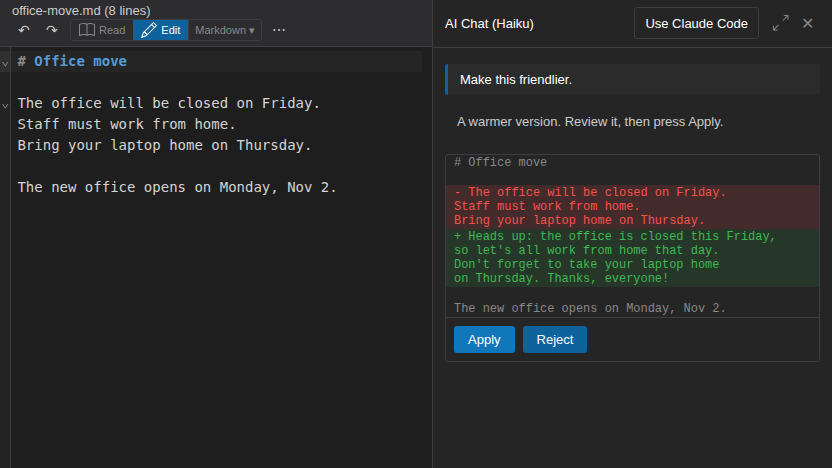Image resolution: width=832 pixels, height=468 pixels.
Task: Apply the suggested warmer version
Action: coord(484,340)
